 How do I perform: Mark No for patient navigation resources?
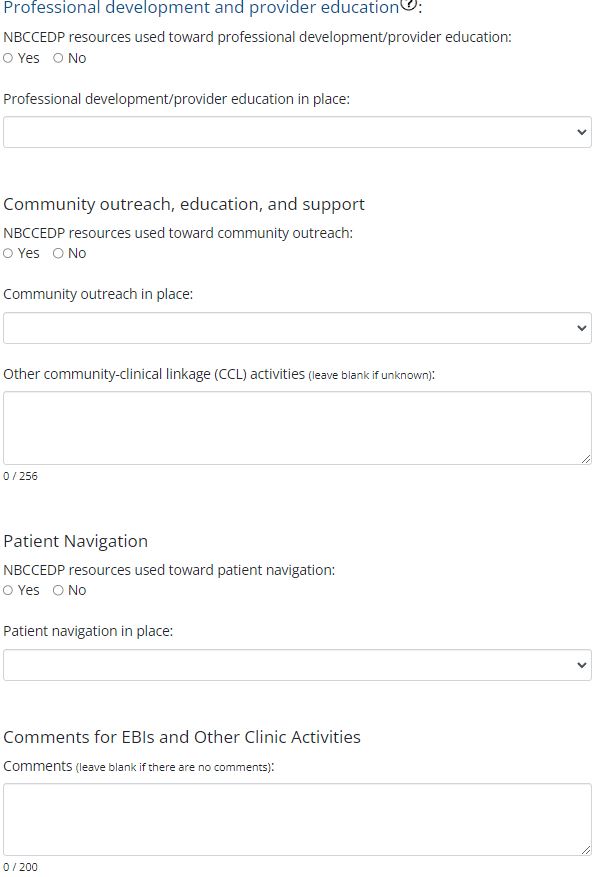click(58, 591)
